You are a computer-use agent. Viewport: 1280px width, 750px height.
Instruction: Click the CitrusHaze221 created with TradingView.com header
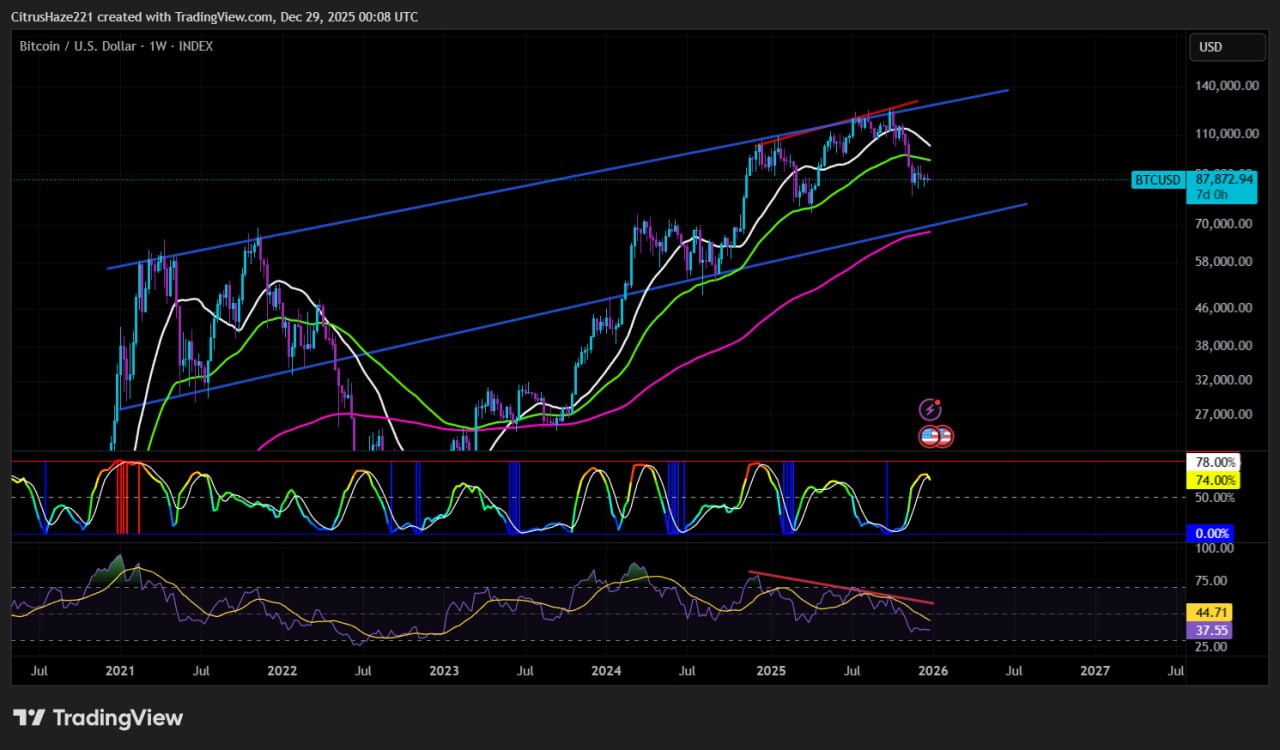click(x=215, y=17)
